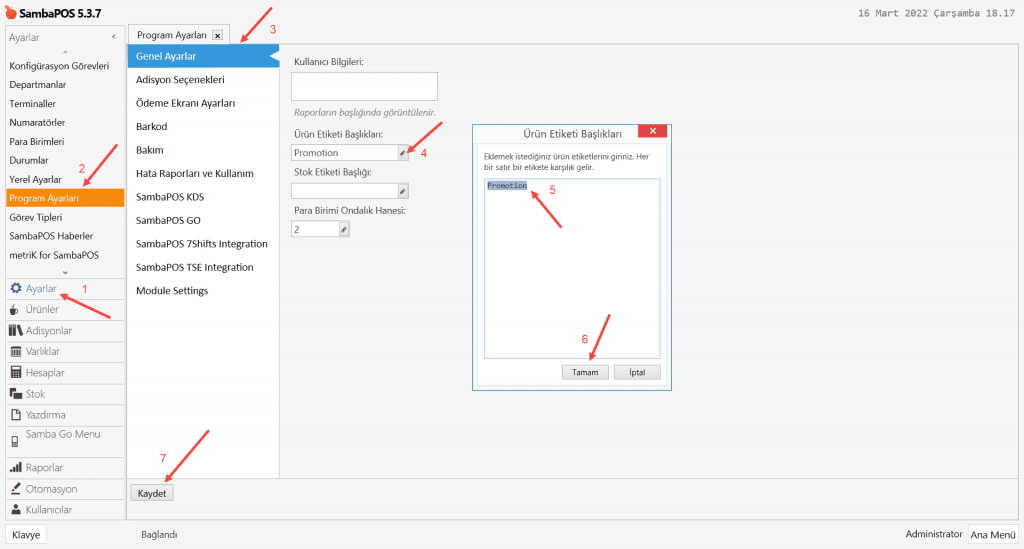Open the SambaPOS GO section

203,221
